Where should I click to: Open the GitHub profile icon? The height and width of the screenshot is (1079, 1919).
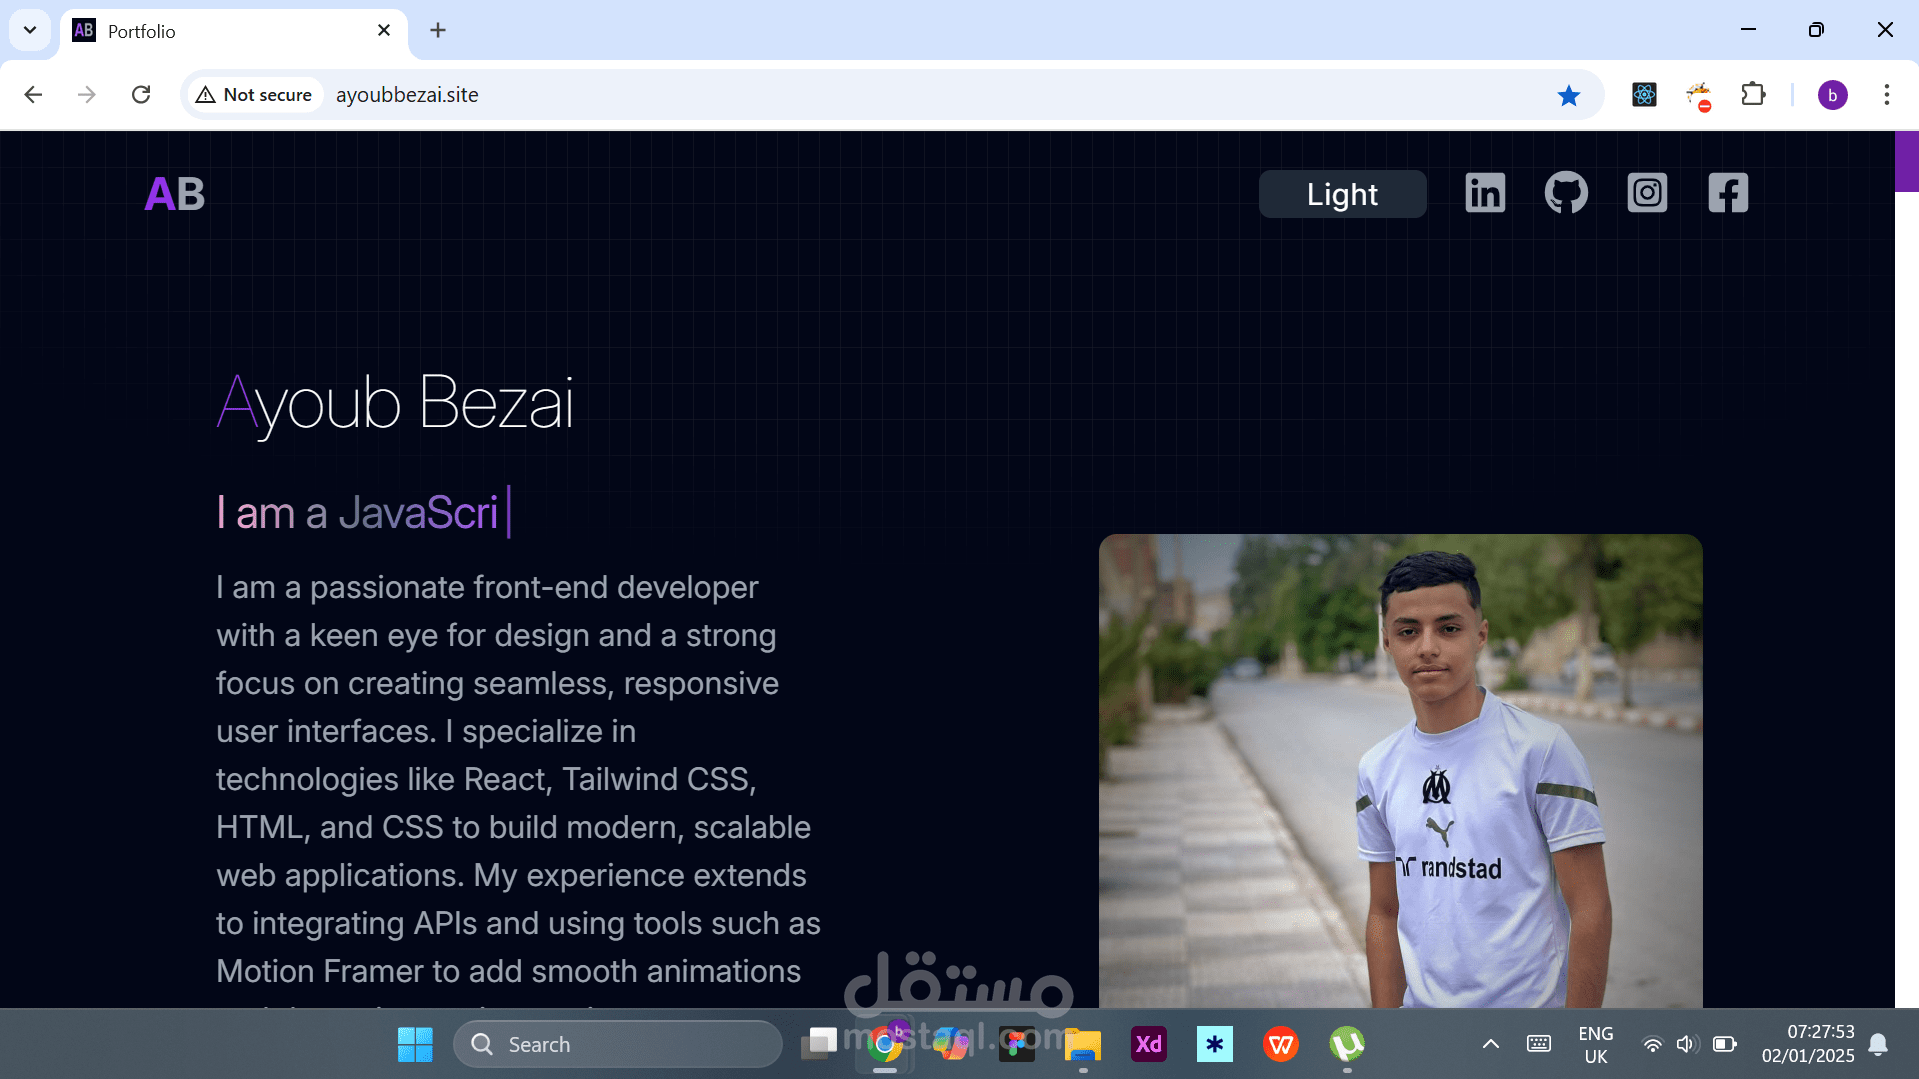[x=1566, y=193]
